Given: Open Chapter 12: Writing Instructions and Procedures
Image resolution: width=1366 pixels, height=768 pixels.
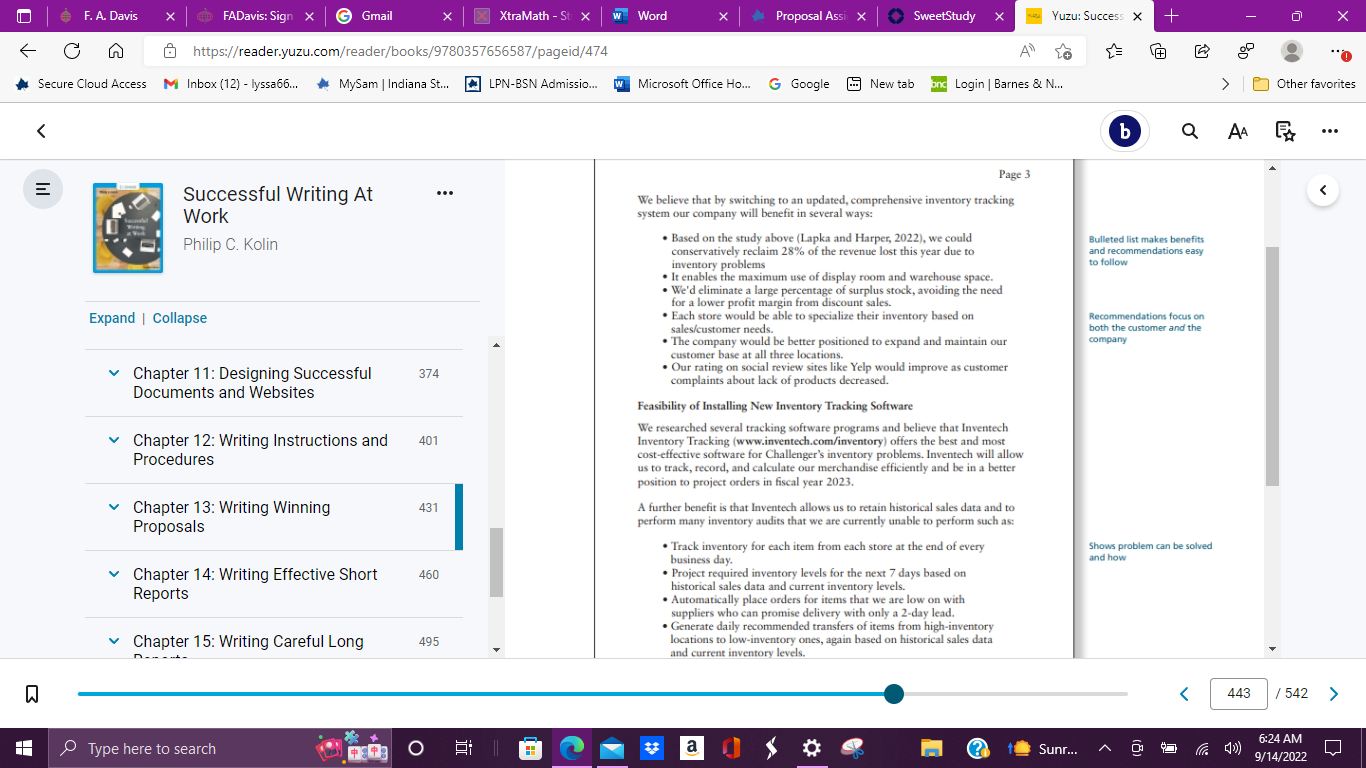Looking at the screenshot, I should coord(260,450).
